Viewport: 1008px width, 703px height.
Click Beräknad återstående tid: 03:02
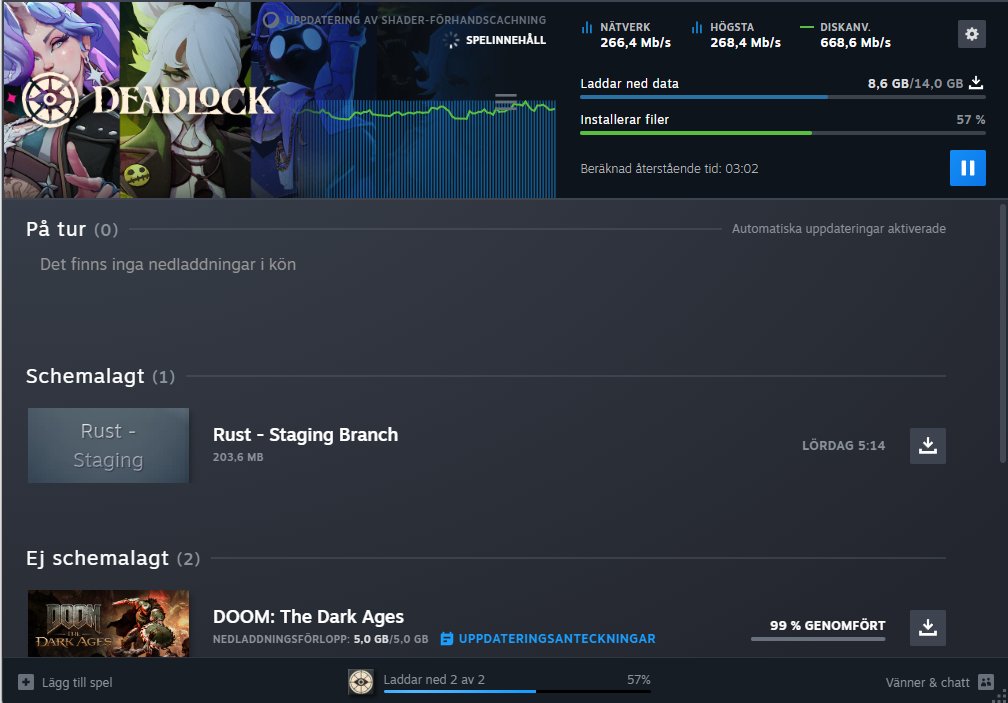click(x=669, y=168)
